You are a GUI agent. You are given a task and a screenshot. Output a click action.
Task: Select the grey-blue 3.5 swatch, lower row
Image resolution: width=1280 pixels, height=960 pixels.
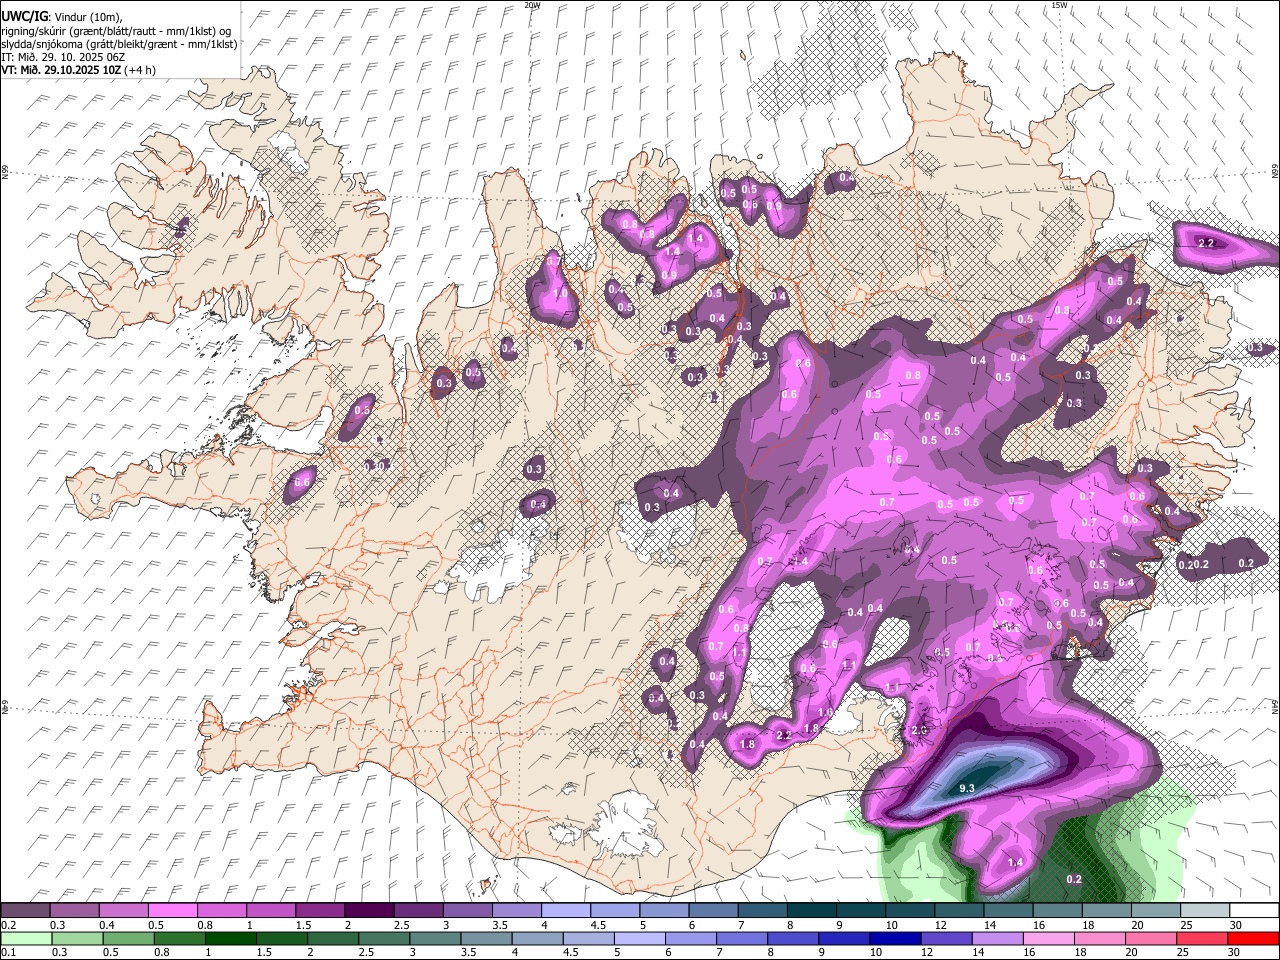[x=485, y=939]
